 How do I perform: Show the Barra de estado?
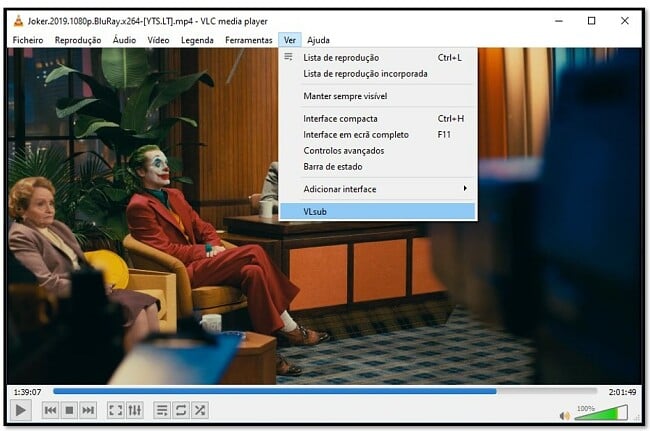378,167
